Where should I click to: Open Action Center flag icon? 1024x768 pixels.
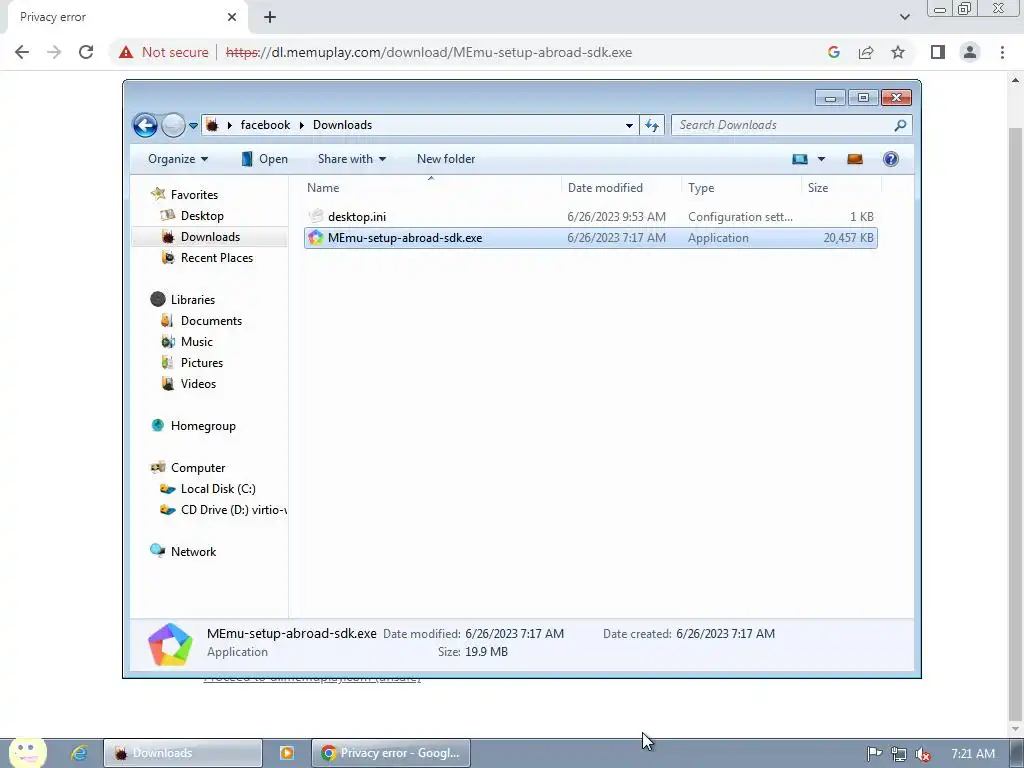[x=874, y=754]
